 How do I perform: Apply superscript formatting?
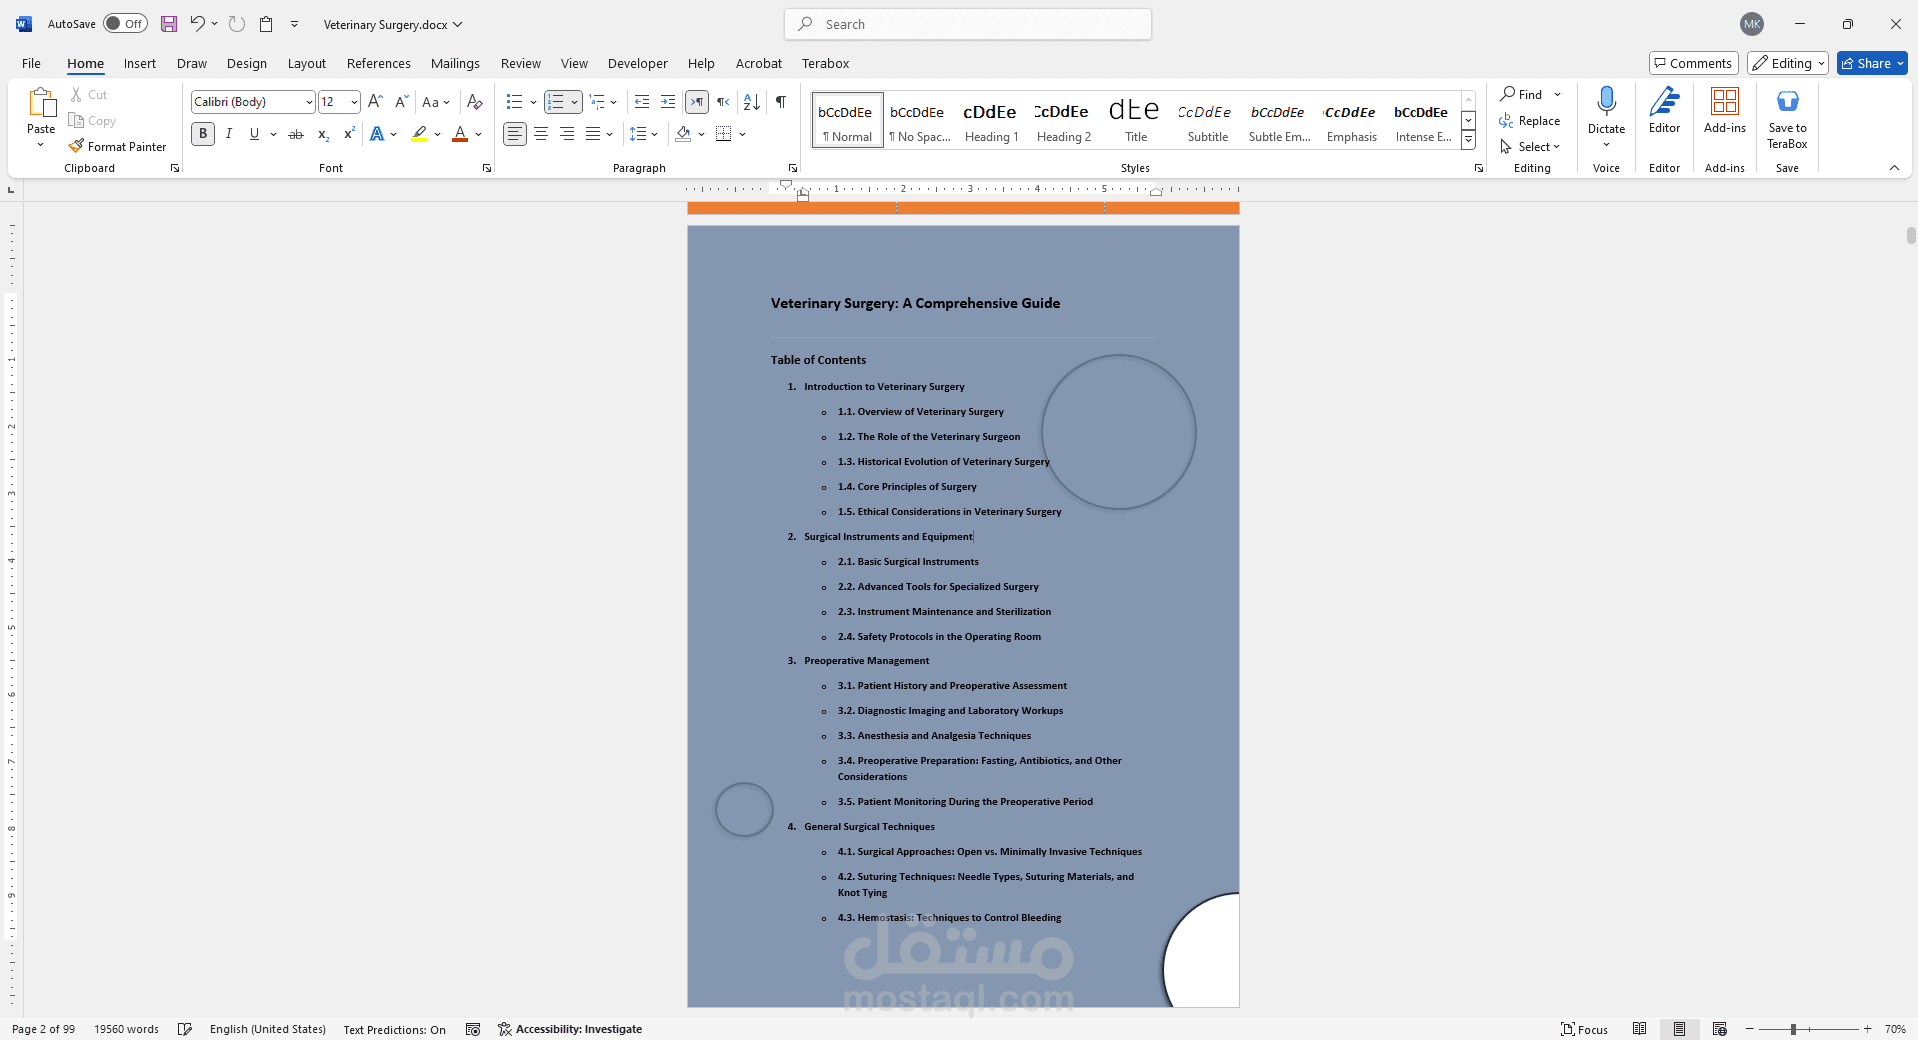pyautogui.click(x=349, y=134)
